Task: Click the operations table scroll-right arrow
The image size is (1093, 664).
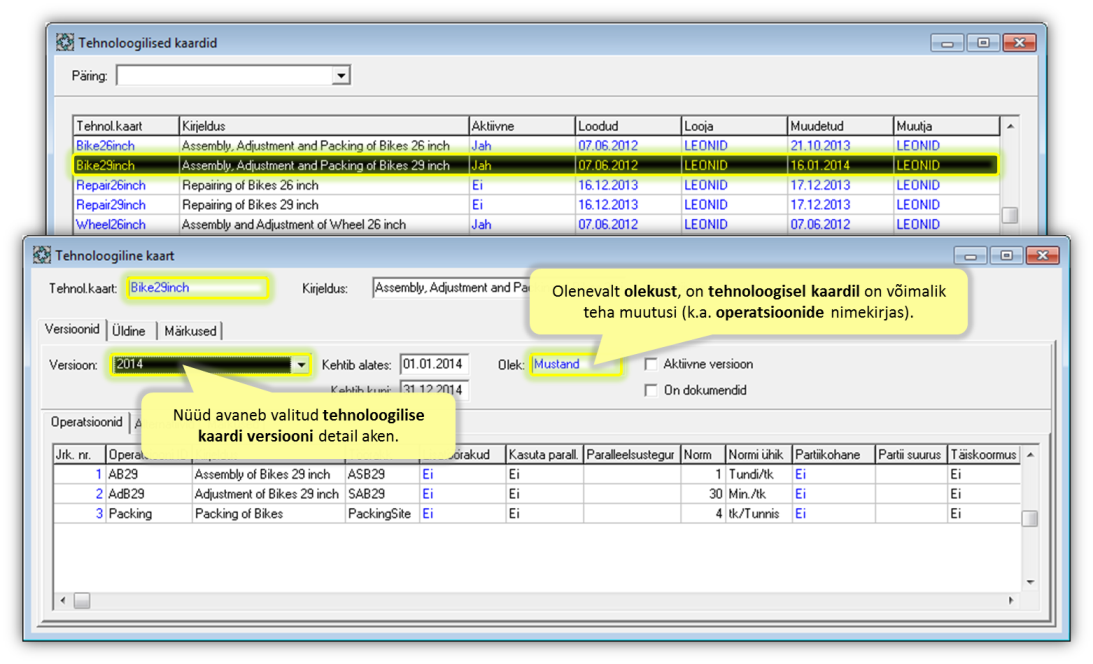Action: (x=1011, y=601)
